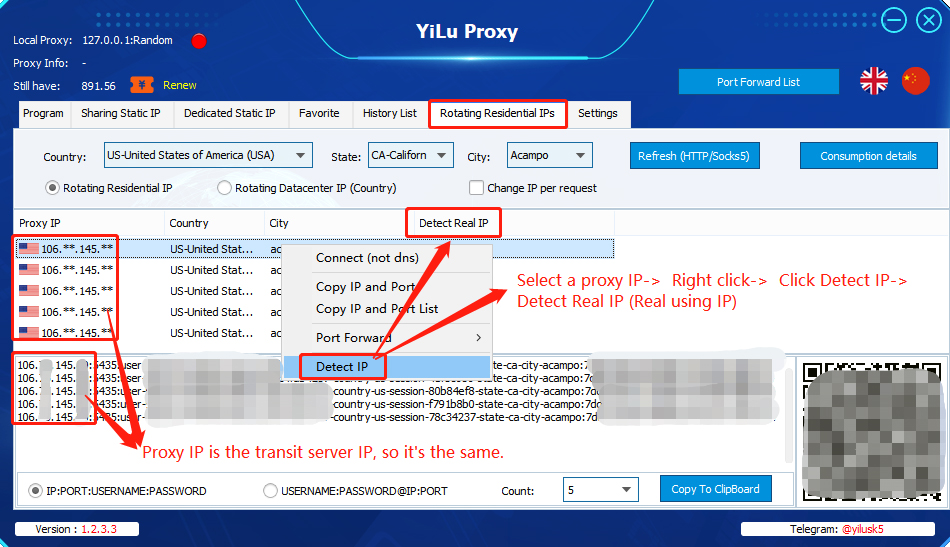This screenshot has height=547, width=950.
Task: Select the USERNAME:PASSWORD@IP:PORT format radio button
Action: (270, 491)
